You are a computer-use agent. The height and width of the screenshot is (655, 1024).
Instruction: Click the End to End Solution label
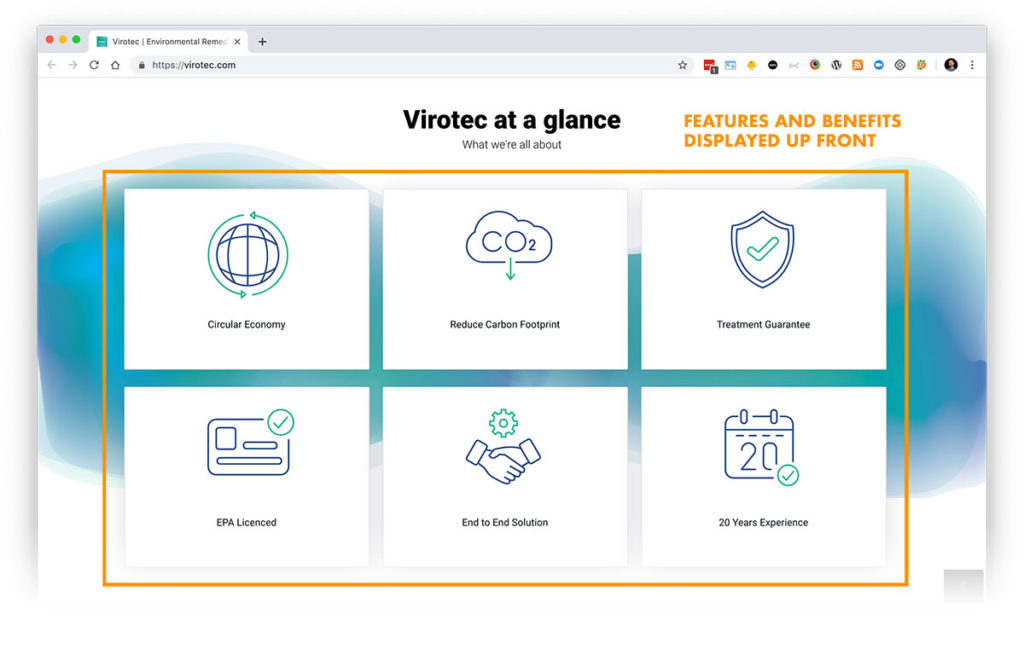point(505,522)
